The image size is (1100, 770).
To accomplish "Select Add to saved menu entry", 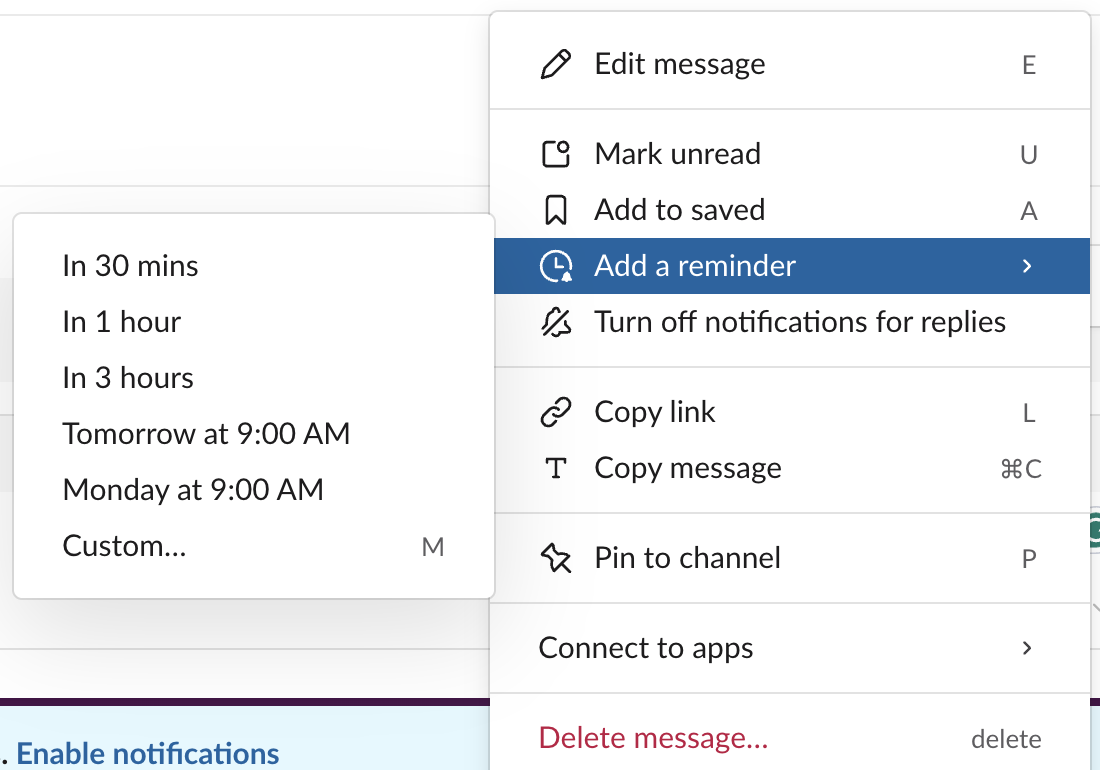I will tap(790, 210).
